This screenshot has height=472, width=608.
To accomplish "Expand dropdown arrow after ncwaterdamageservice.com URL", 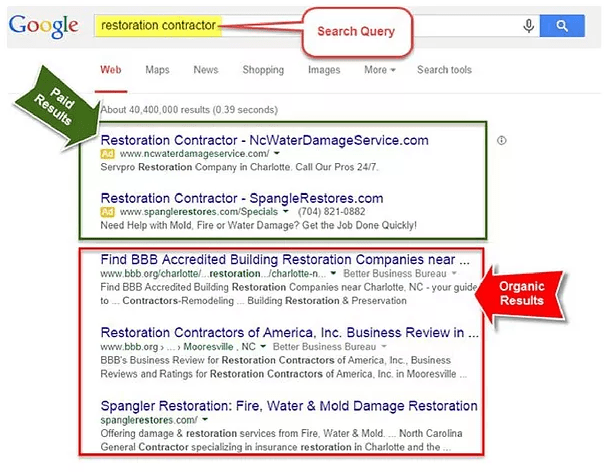I will pyautogui.click(x=276, y=153).
